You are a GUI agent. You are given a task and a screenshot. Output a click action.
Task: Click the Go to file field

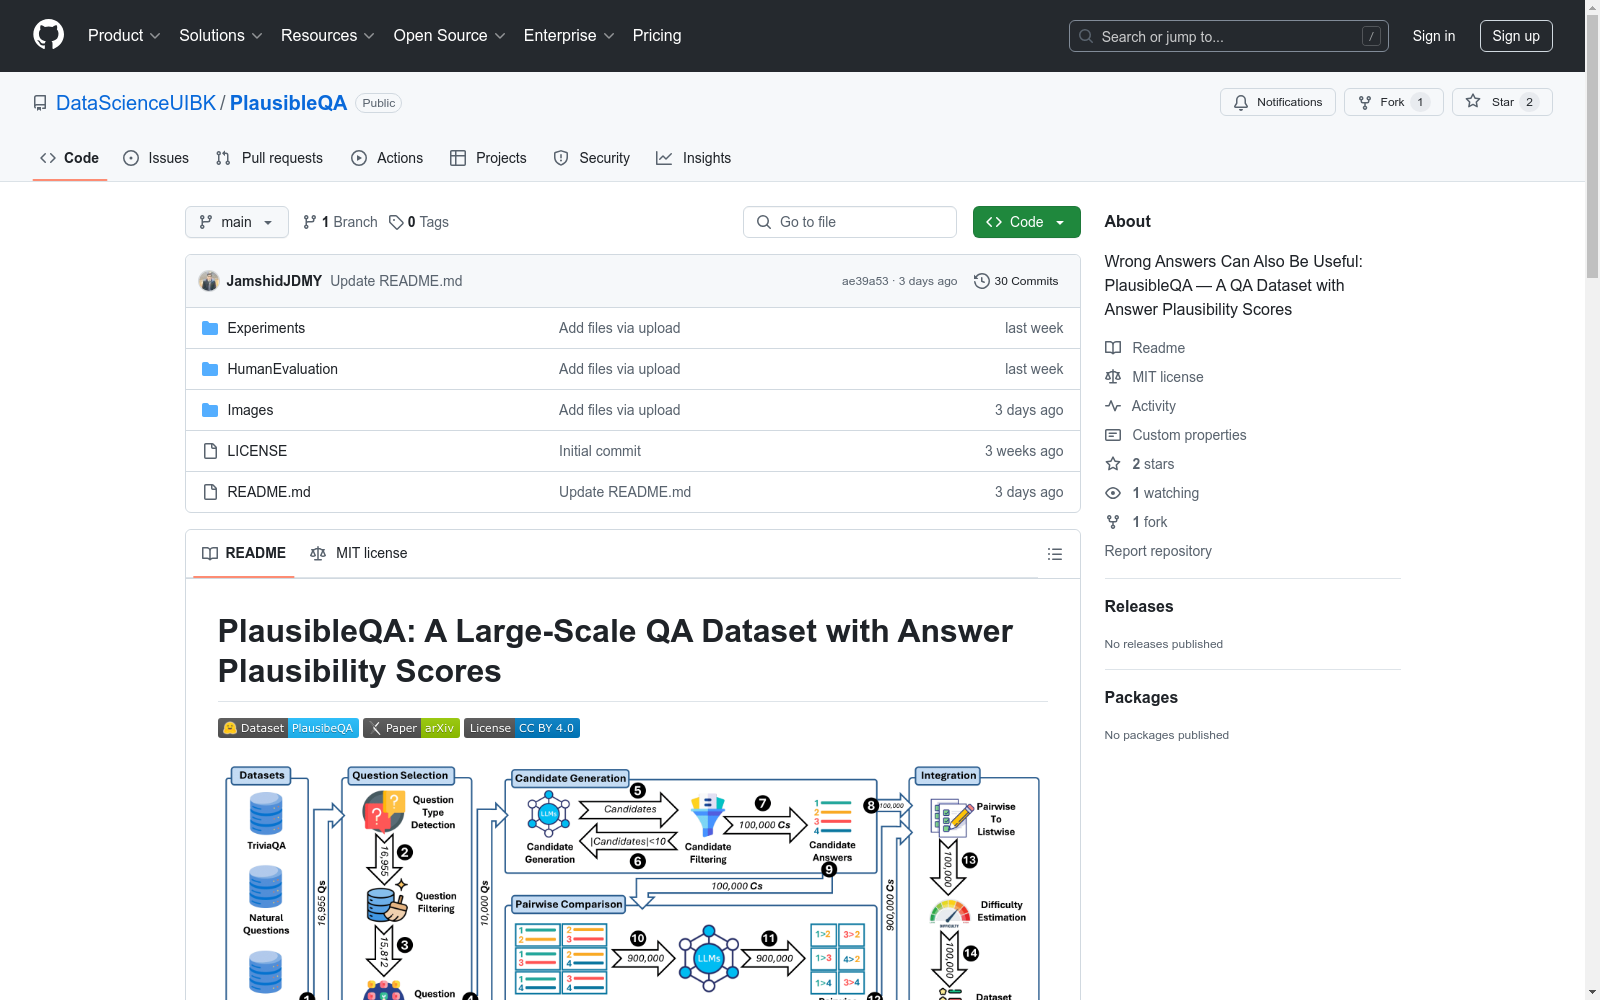850,222
